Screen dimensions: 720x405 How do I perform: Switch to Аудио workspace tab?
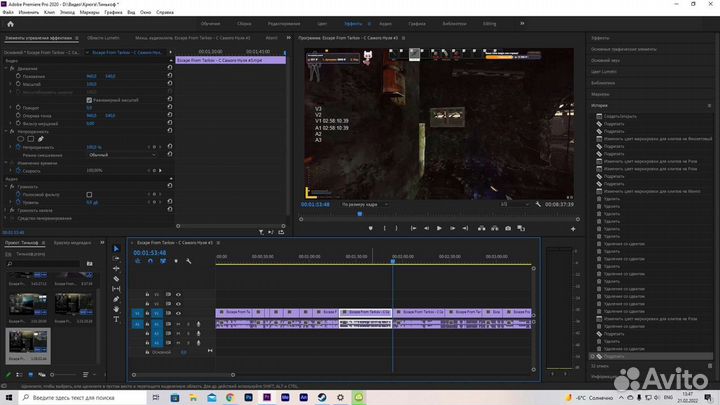click(385, 23)
